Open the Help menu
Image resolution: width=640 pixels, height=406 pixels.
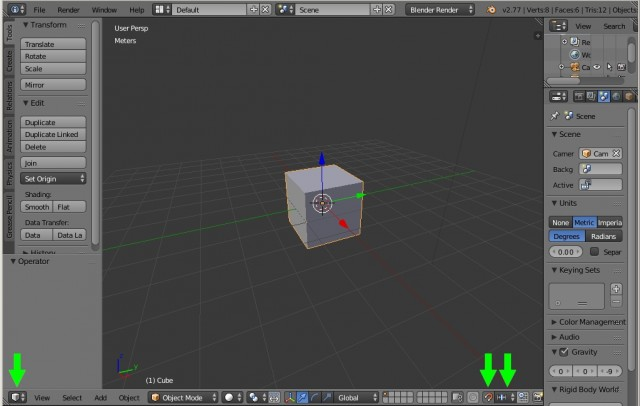137,10
